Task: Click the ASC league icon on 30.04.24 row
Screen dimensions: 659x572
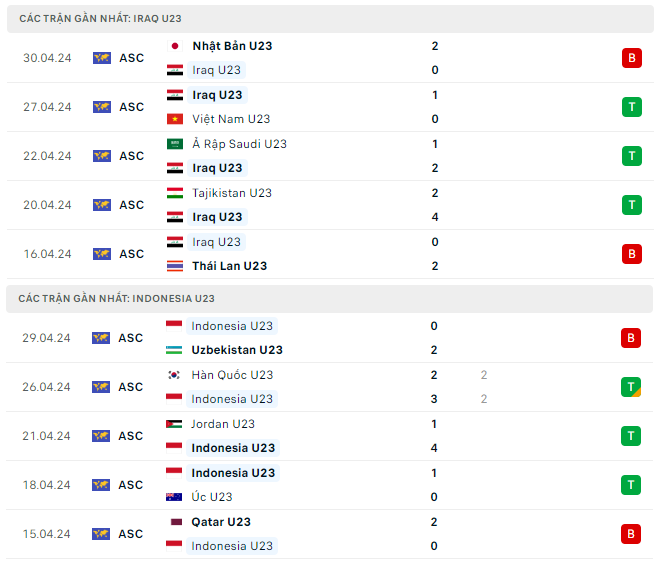Action: coord(102,58)
